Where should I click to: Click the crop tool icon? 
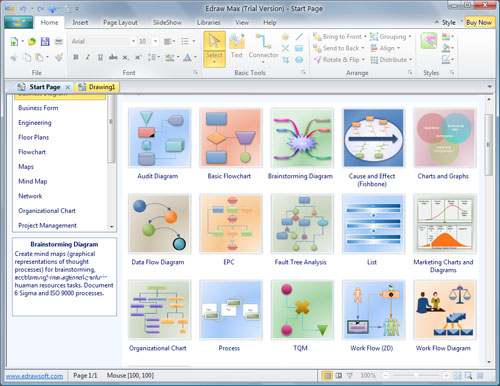285,60
